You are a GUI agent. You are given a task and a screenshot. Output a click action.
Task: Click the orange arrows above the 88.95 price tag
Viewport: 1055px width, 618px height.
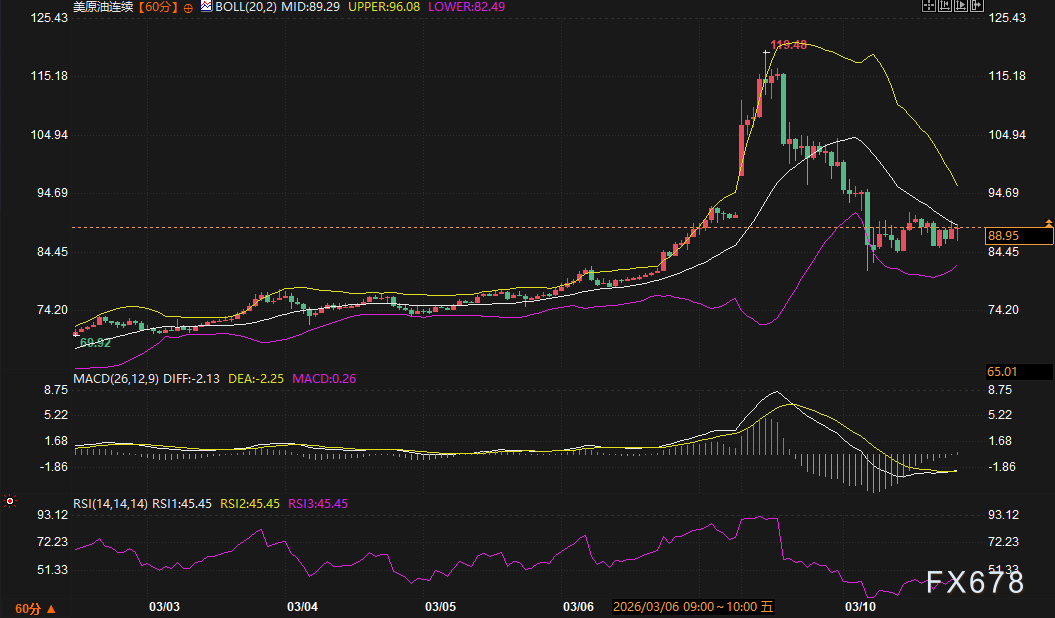[1048, 222]
